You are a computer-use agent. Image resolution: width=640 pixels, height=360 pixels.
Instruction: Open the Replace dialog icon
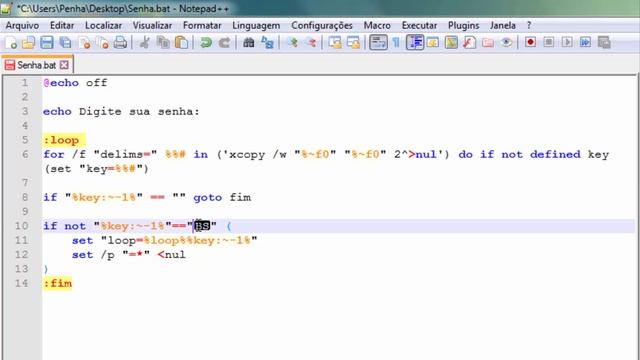click(267, 42)
